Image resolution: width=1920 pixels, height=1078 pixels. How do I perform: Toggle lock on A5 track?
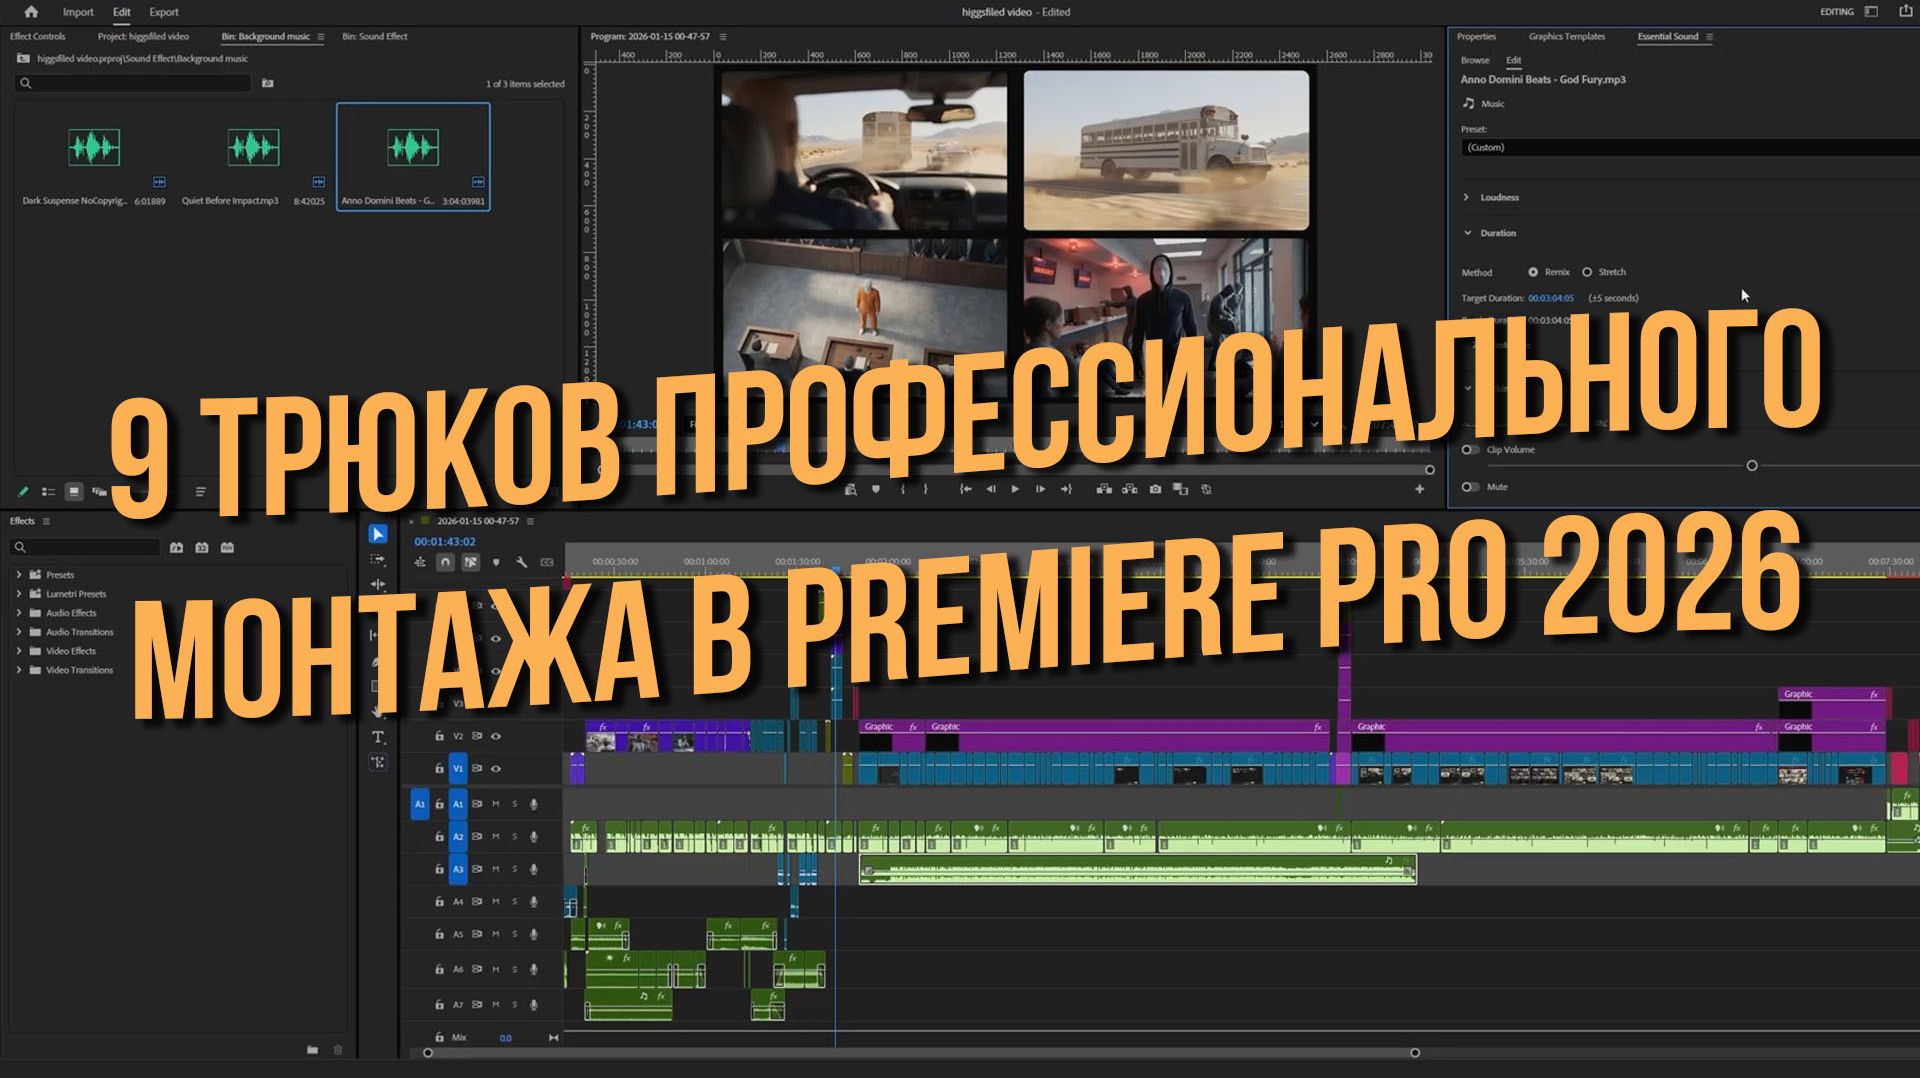[x=439, y=935]
